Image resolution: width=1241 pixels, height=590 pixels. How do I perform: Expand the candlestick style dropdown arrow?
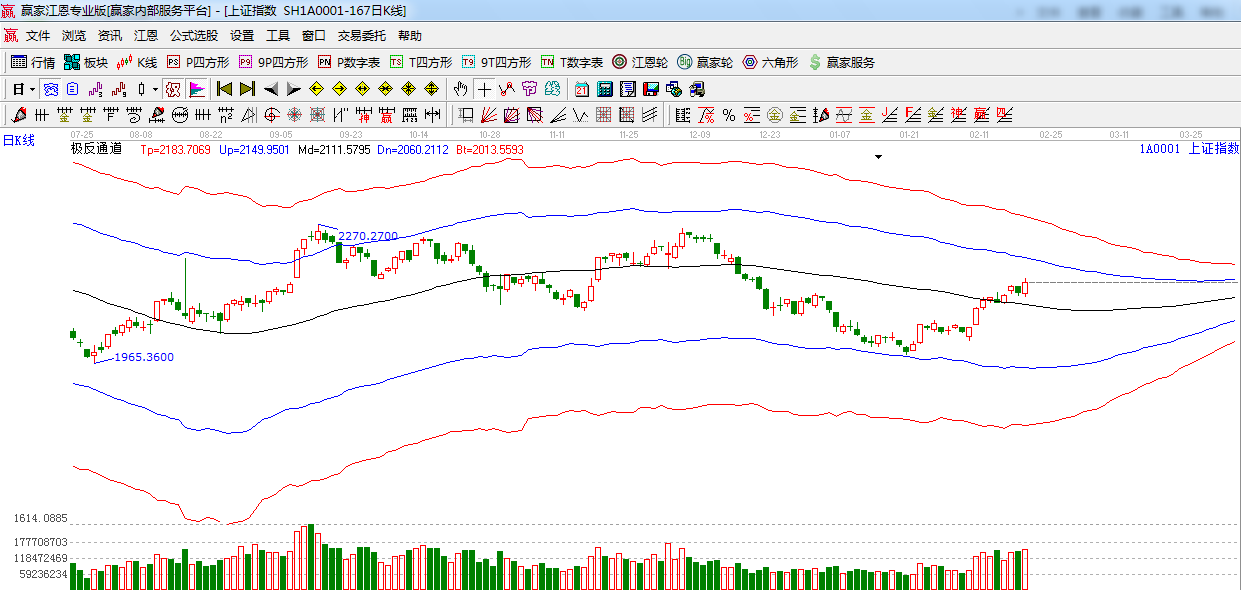[x=155, y=89]
